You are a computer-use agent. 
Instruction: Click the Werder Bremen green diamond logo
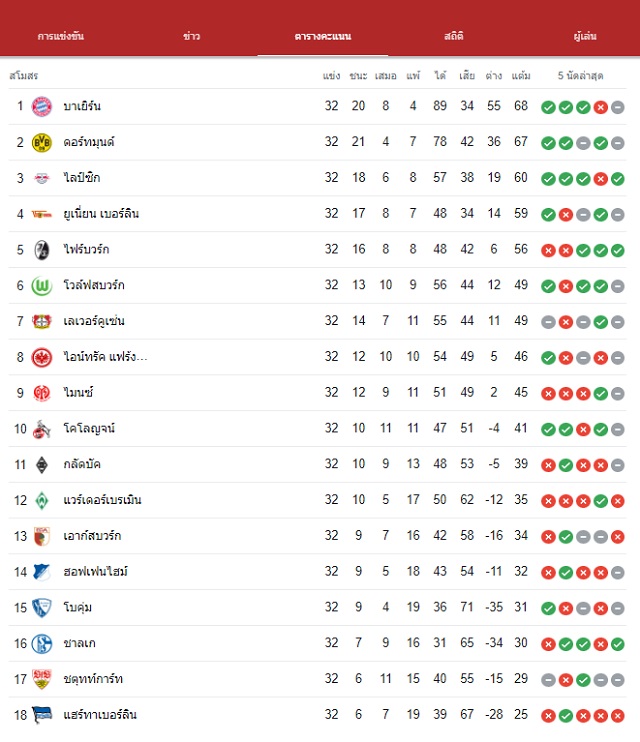42,501
